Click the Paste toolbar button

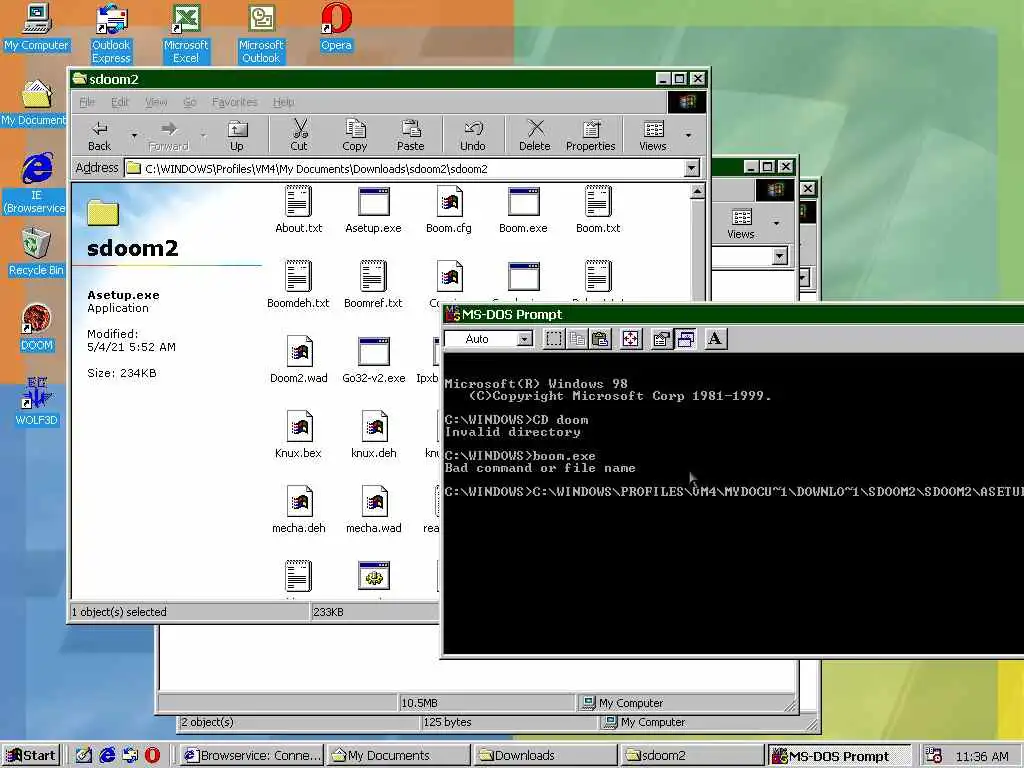point(410,136)
